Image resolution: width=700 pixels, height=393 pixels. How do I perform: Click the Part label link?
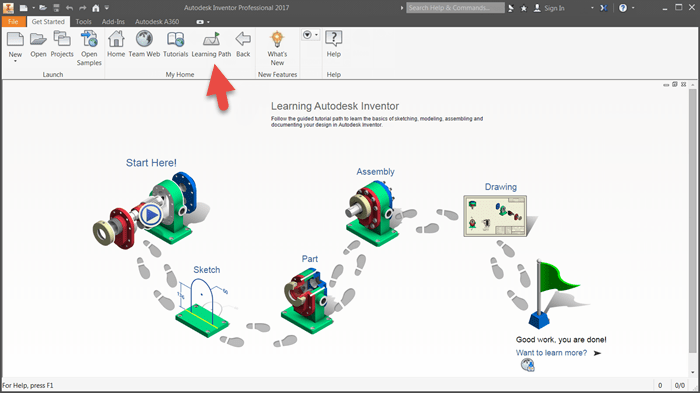click(x=309, y=259)
